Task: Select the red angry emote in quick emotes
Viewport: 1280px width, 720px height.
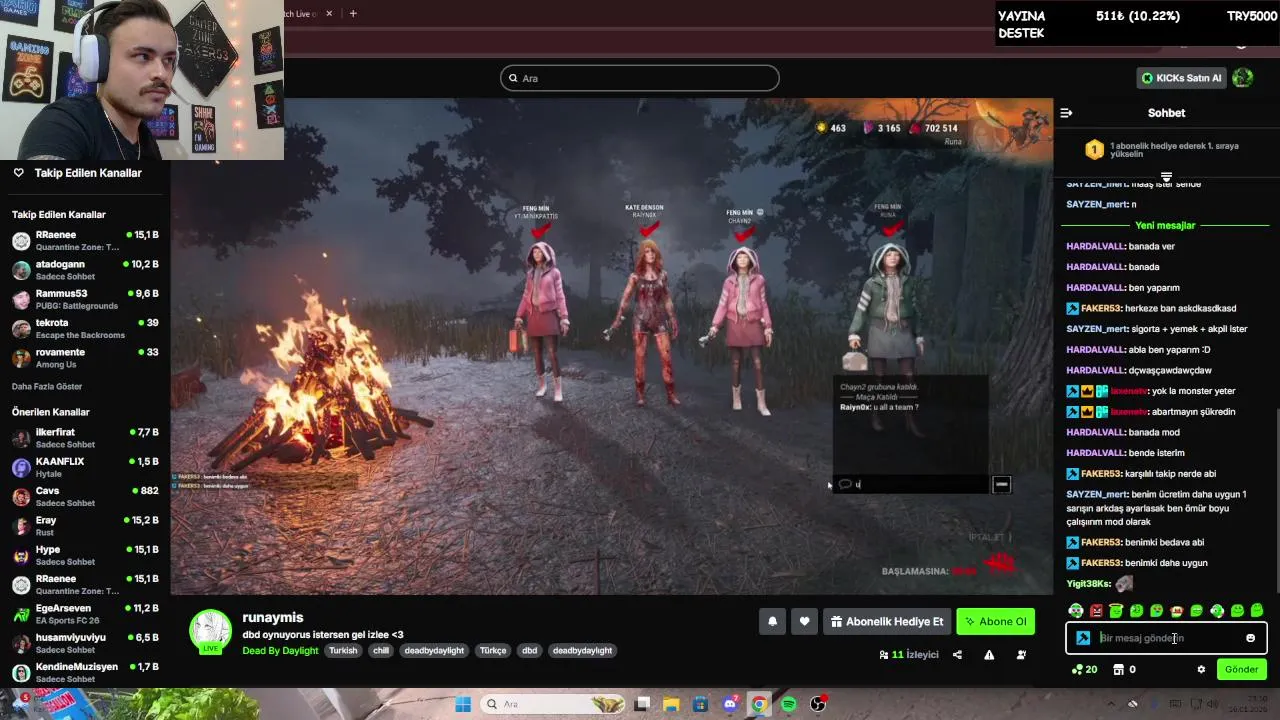Action: [1096, 610]
